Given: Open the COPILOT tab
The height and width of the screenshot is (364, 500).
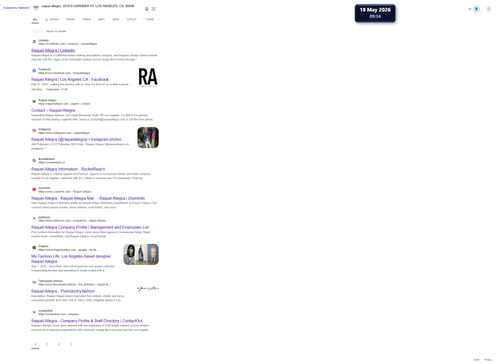Looking at the screenshot, I should 132,19.
